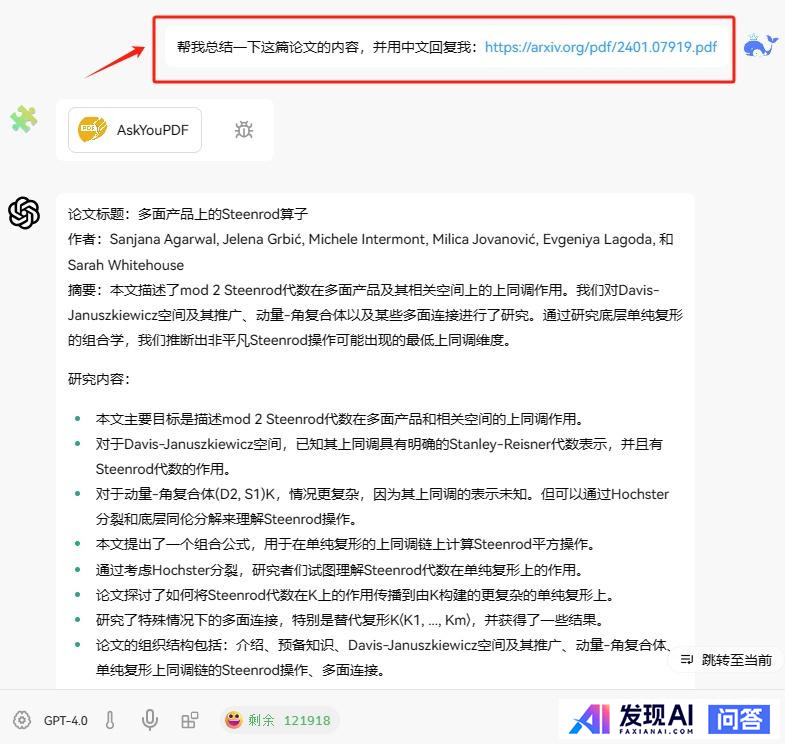Click the paper title line 论文标题

(188, 214)
